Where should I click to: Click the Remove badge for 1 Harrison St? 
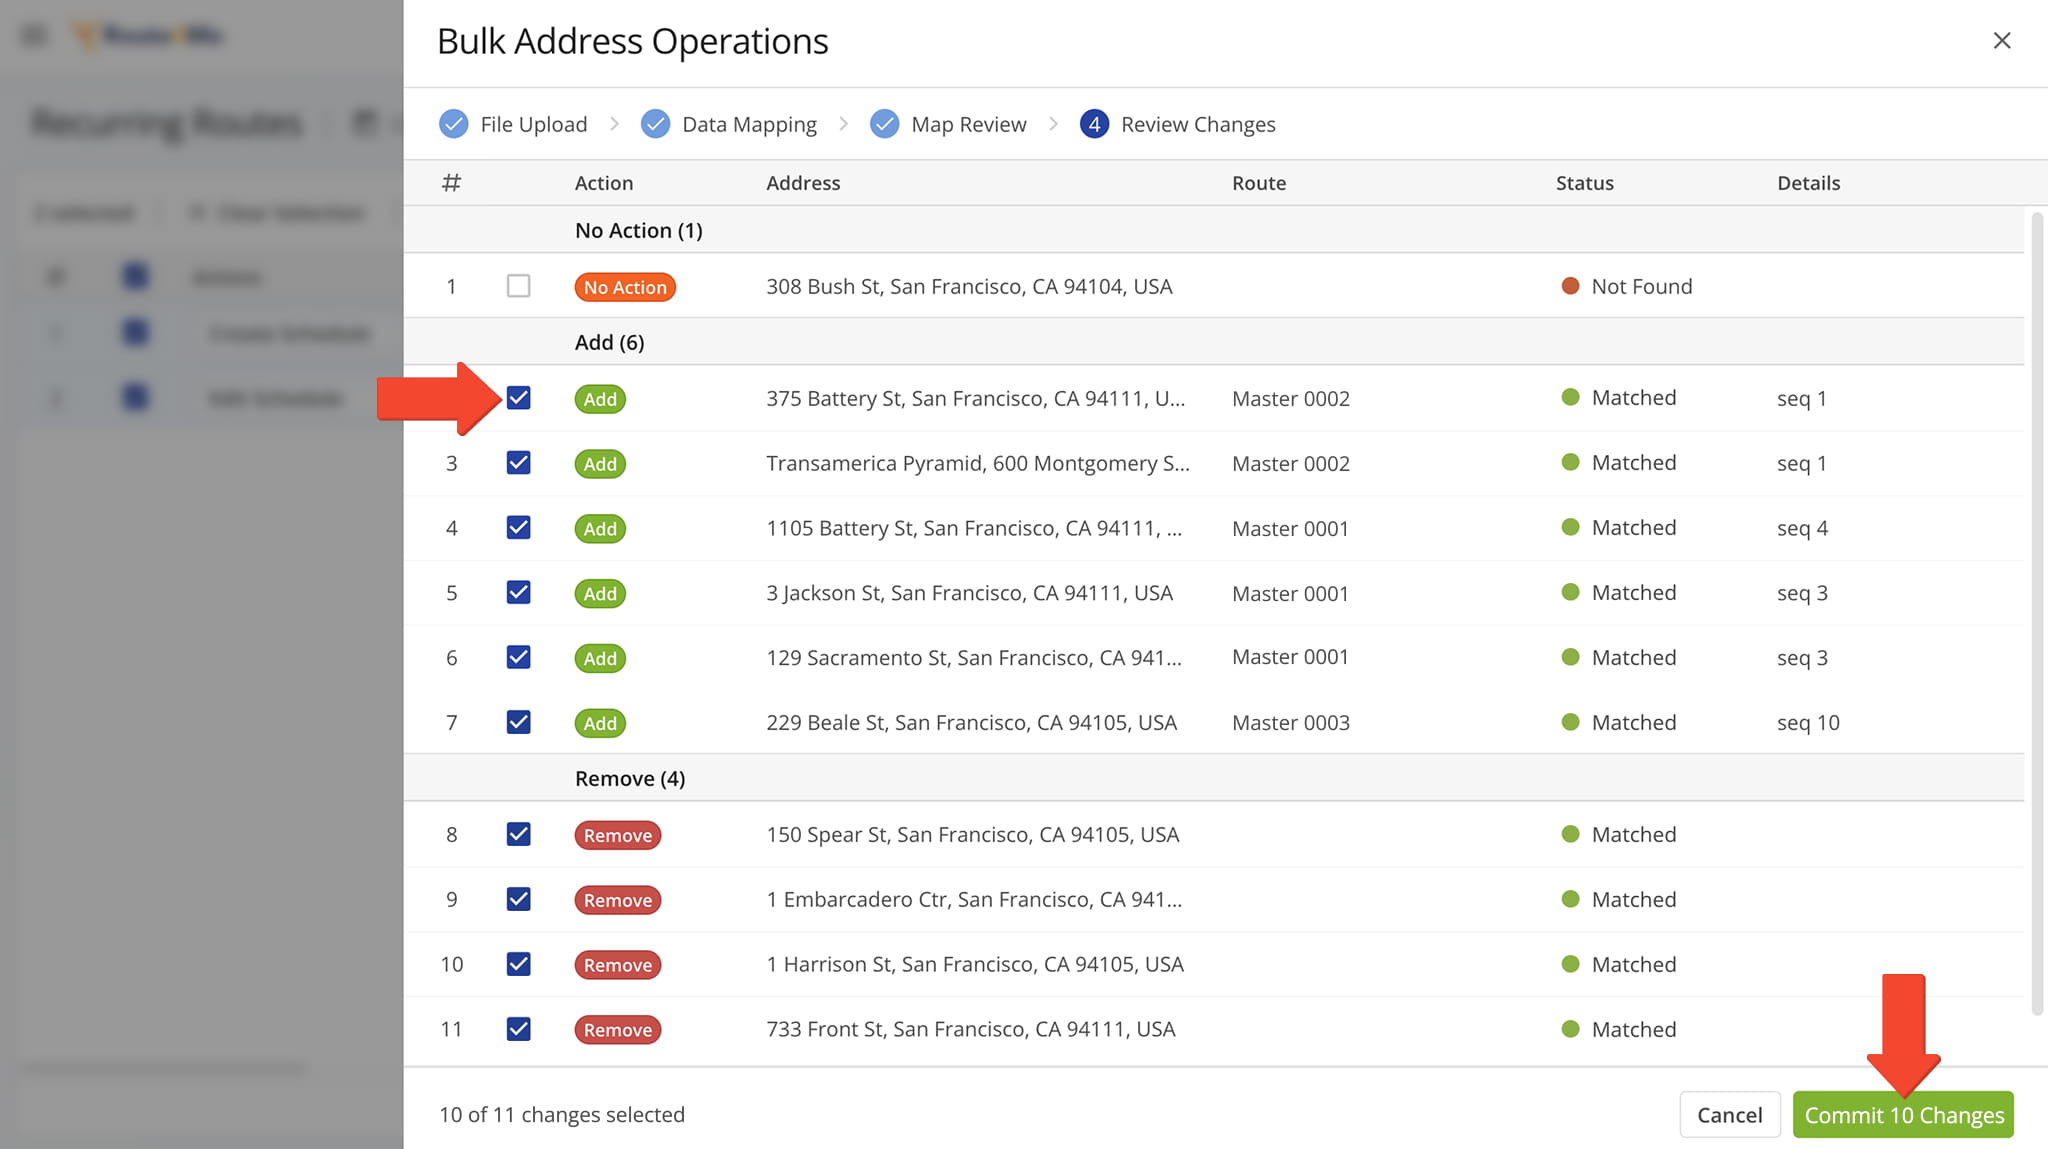click(x=617, y=965)
